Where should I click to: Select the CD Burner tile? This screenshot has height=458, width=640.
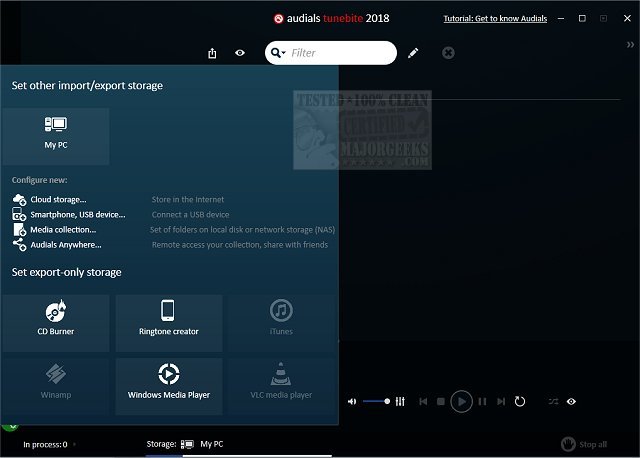pyautogui.click(x=56, y=323)
